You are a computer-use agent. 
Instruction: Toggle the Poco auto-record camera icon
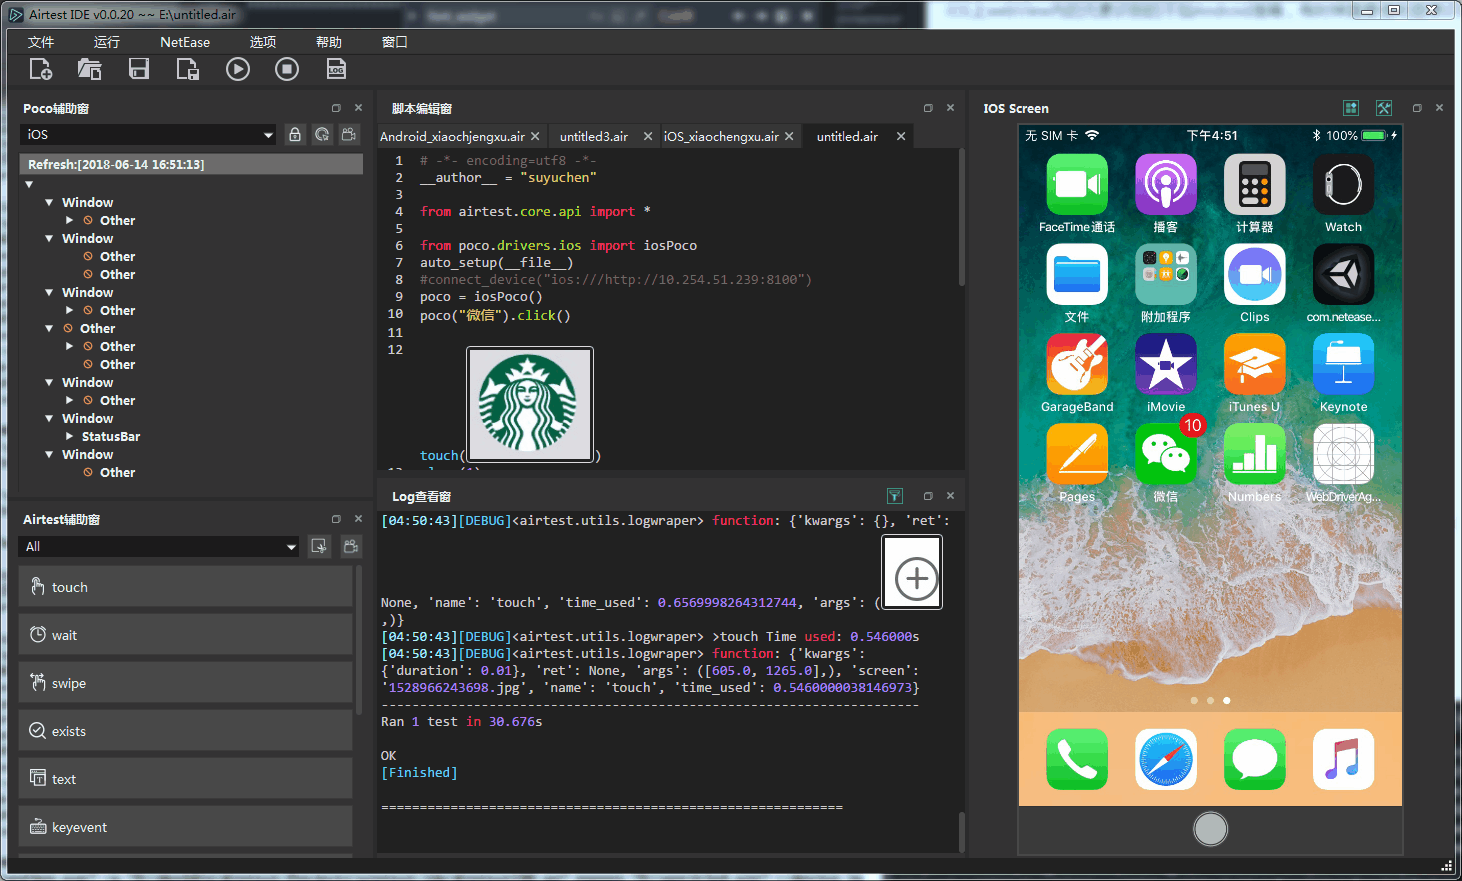(349, 134)
